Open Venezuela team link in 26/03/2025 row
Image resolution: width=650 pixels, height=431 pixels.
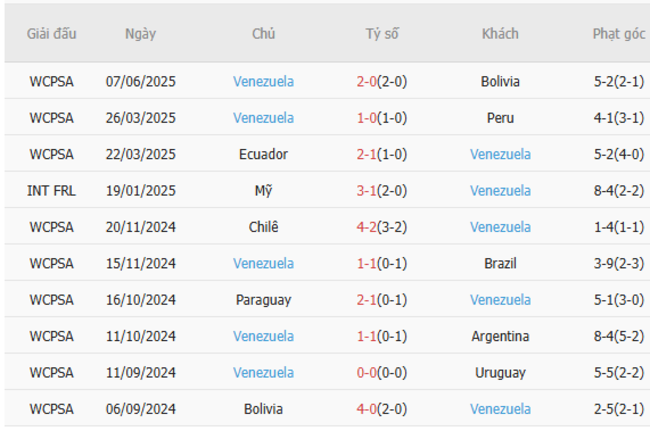[263, 118]
